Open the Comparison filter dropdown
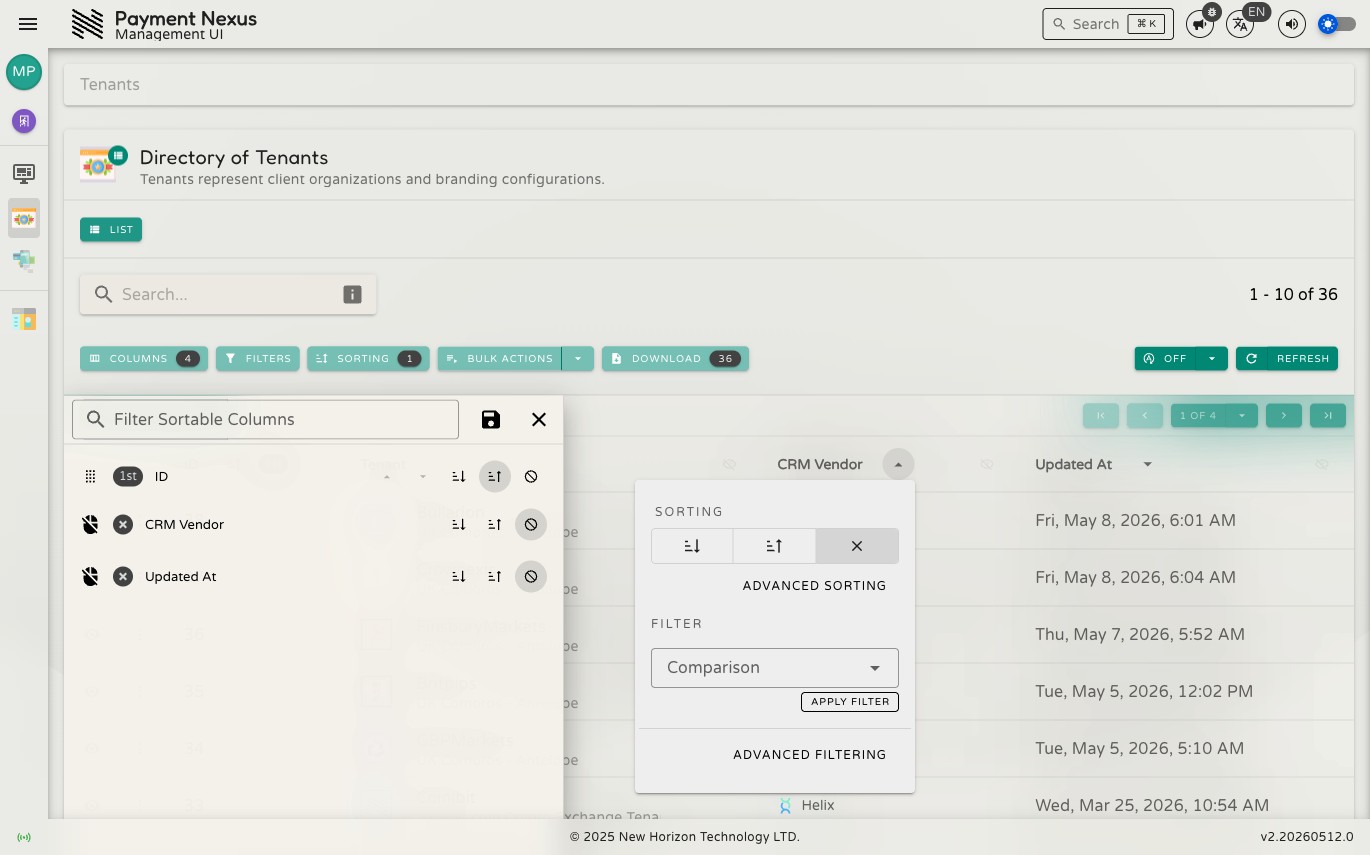Viewport: 1370px width, 855px height. (775, 668)
